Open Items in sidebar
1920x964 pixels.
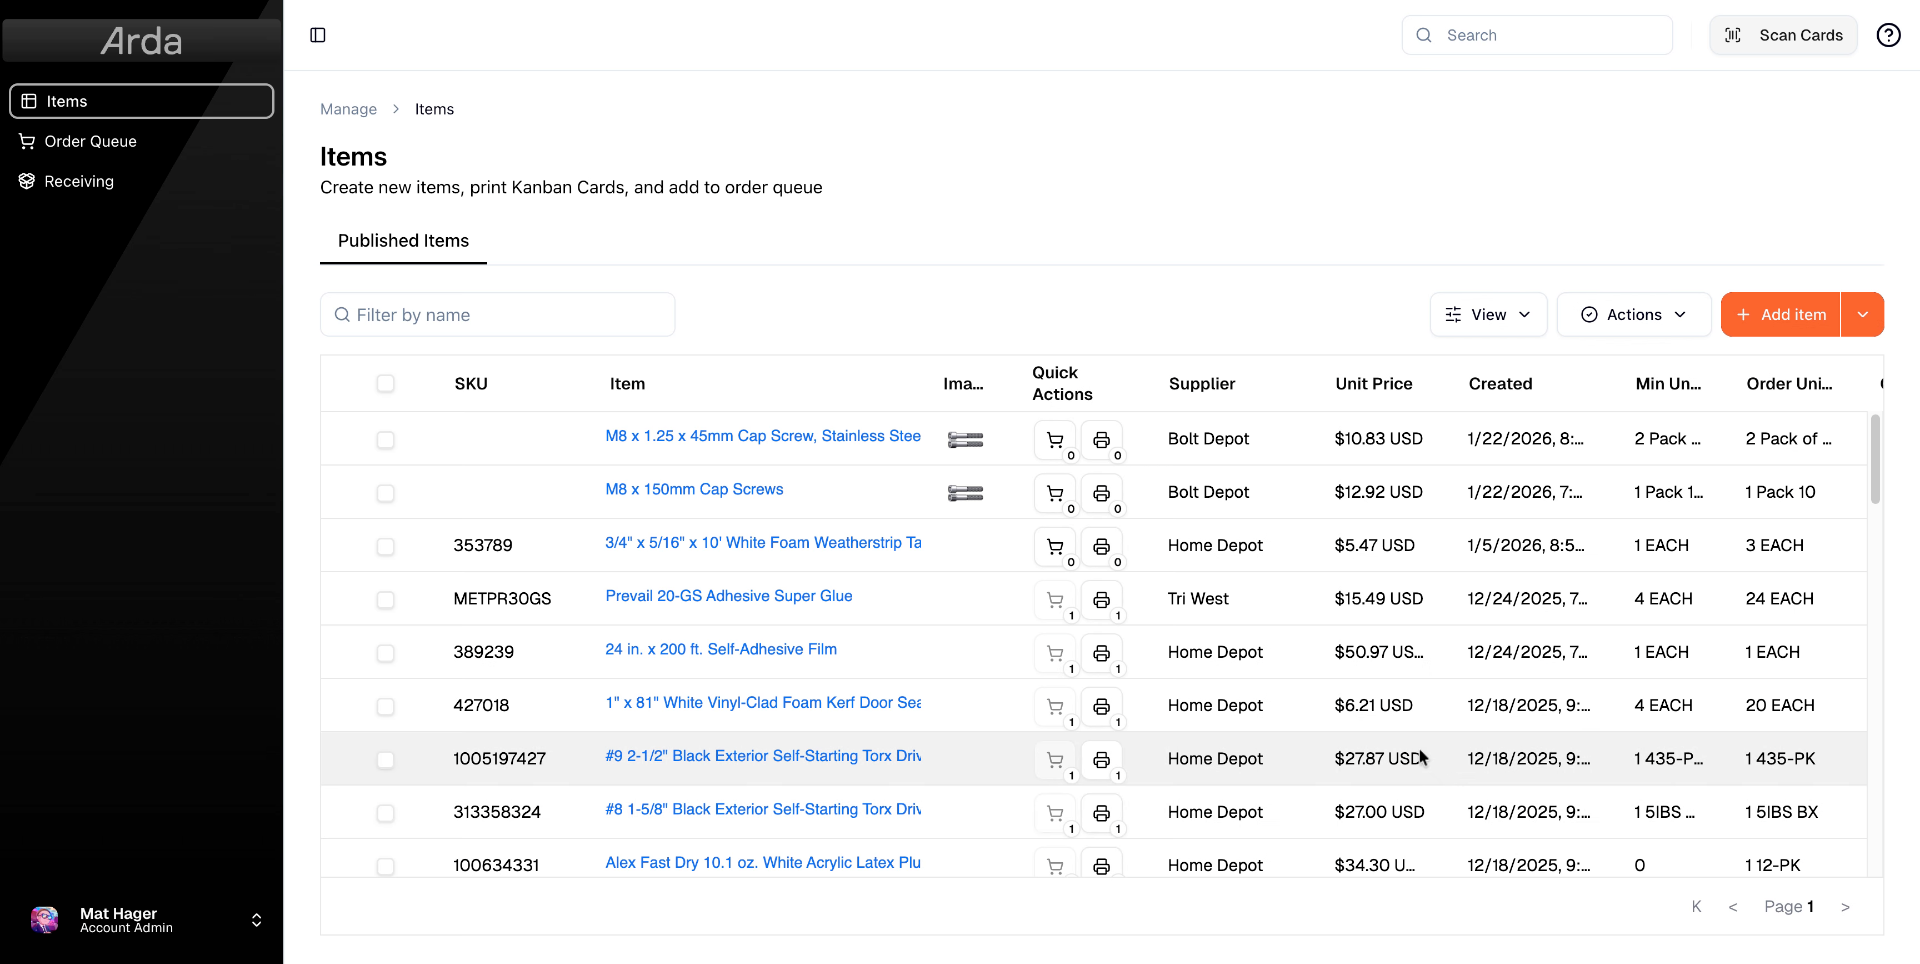point(141,101)
